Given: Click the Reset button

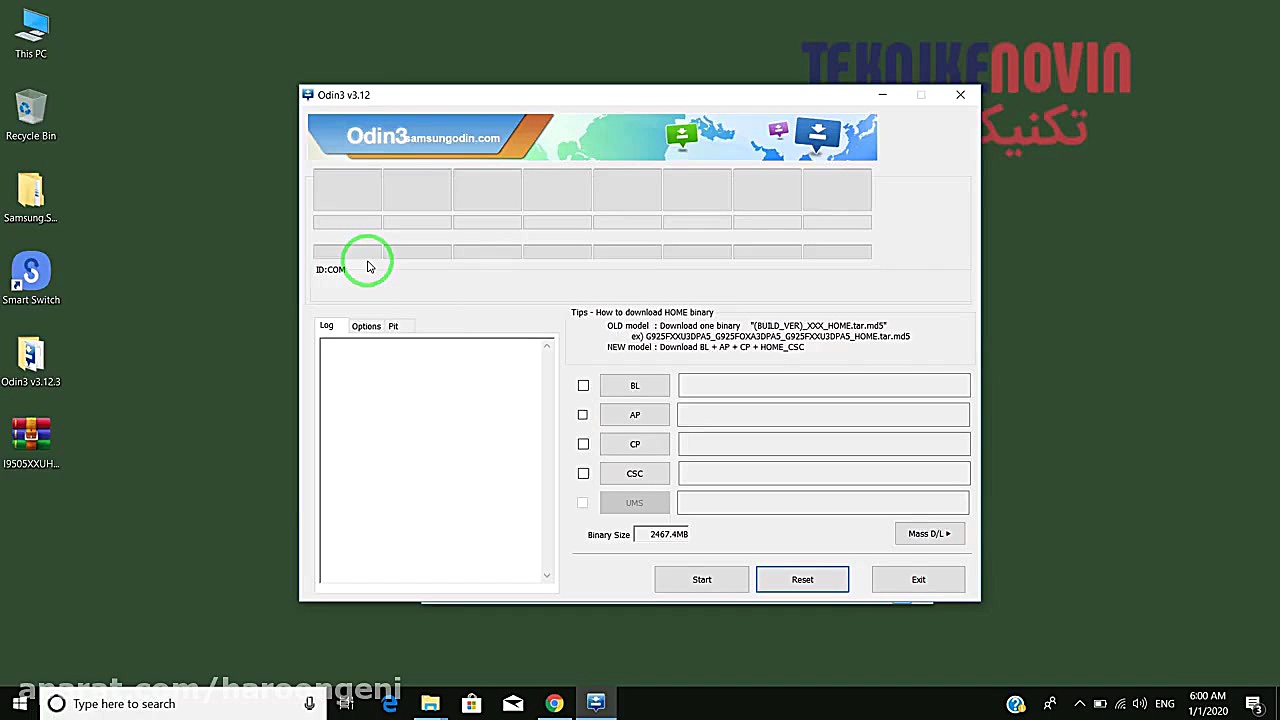Looking at the screenshot, I should pos(802,580).
